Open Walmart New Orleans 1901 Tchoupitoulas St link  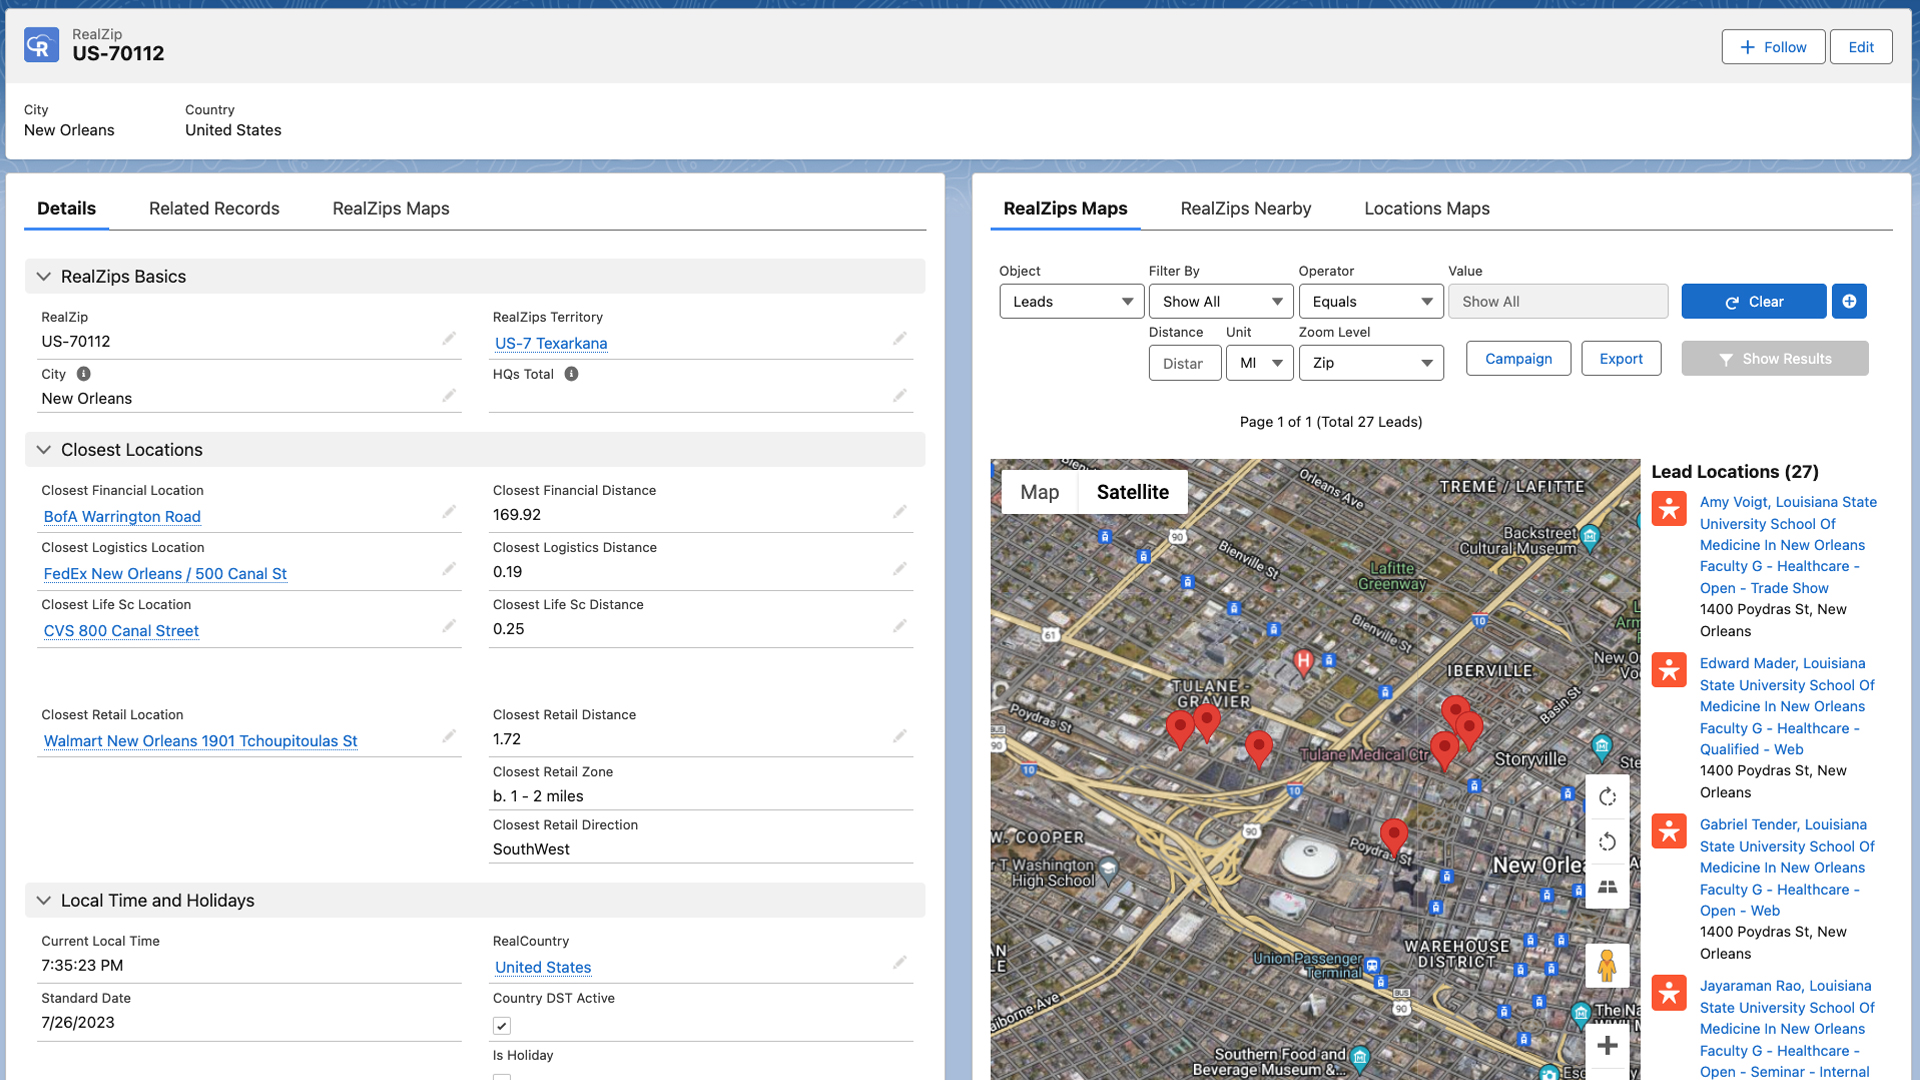tap(200, 741)
